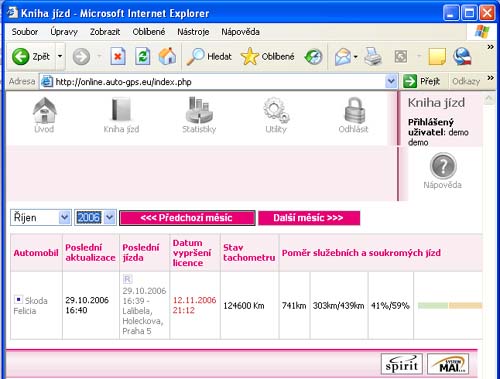Click orange private trips ratio bar

(466, 306)
